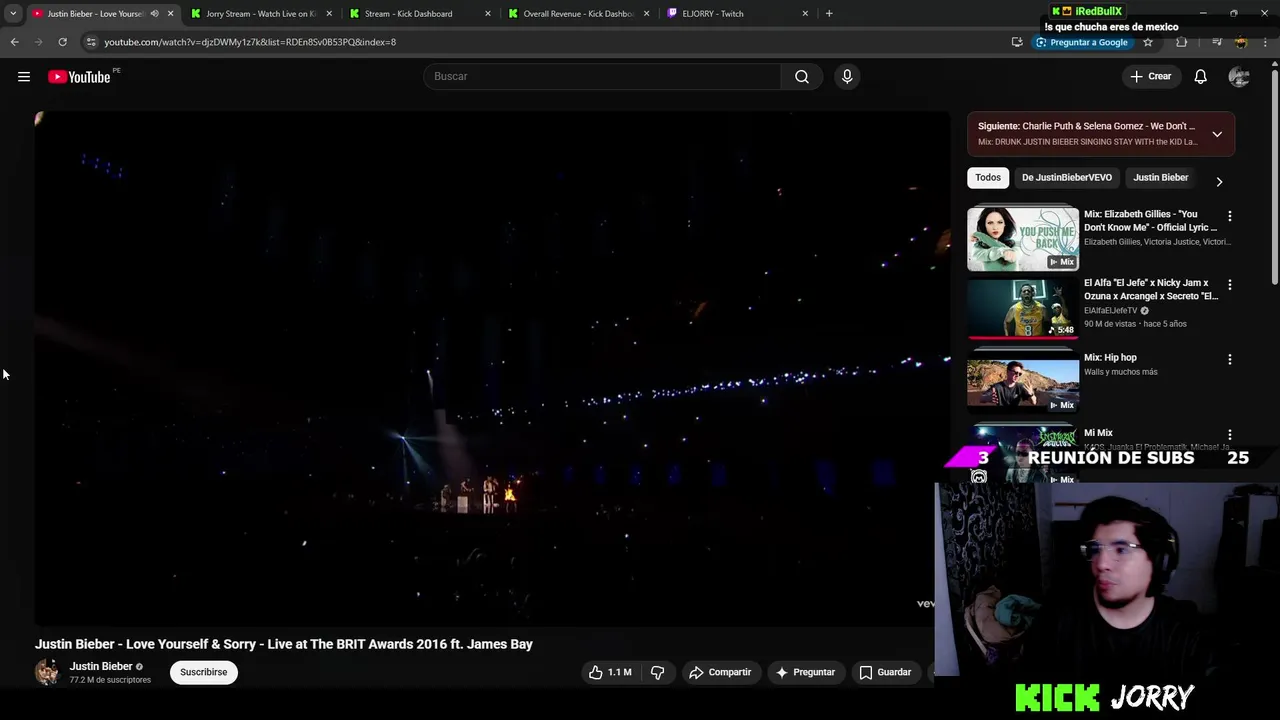1280x720 pixels.
Task: Click the Guardar save button
Action: pyautogui.click(x=886, y=672)
